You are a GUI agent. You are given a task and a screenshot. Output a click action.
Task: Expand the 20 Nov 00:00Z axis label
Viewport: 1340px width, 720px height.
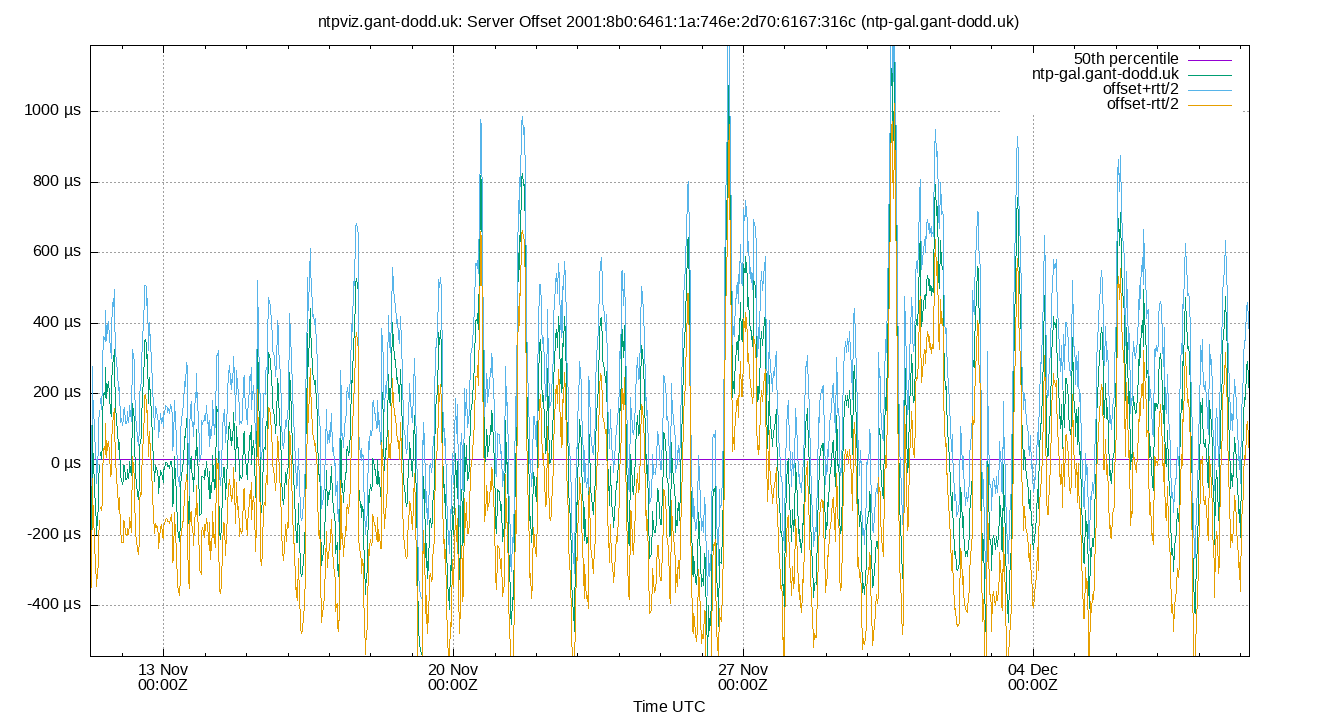click(x=452, y=675)
